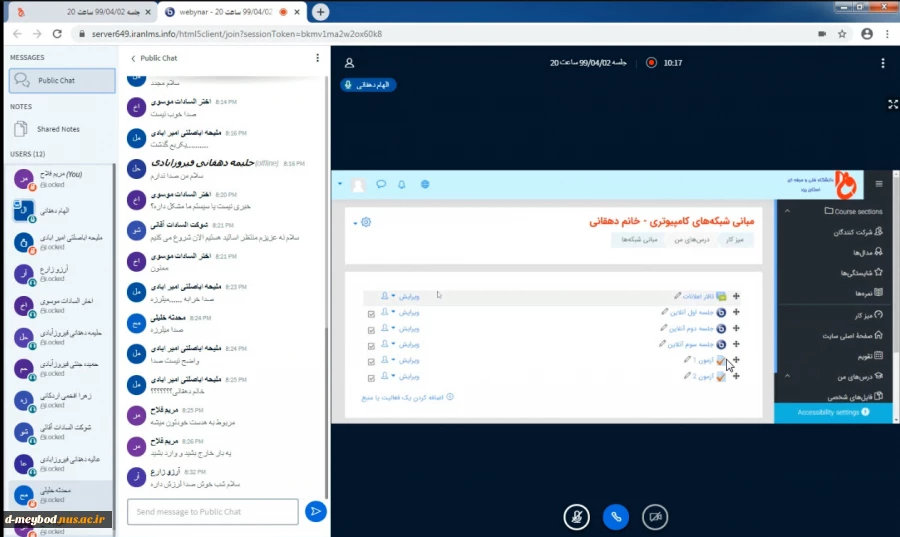This screenshot has width=900, height=537.
Task: Click the Moodle user avatar in the top bar
Action: point(358,185)
